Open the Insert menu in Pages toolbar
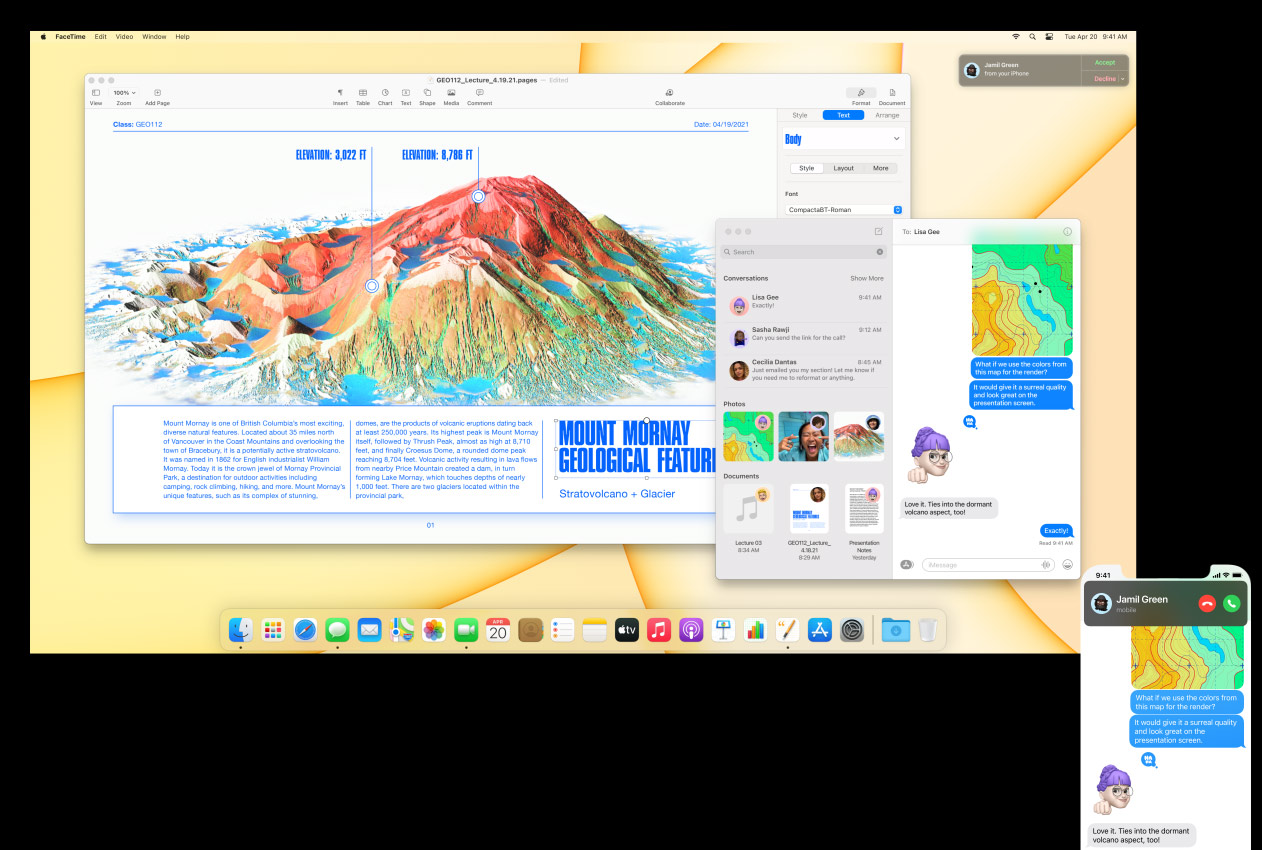 (340, 93)
